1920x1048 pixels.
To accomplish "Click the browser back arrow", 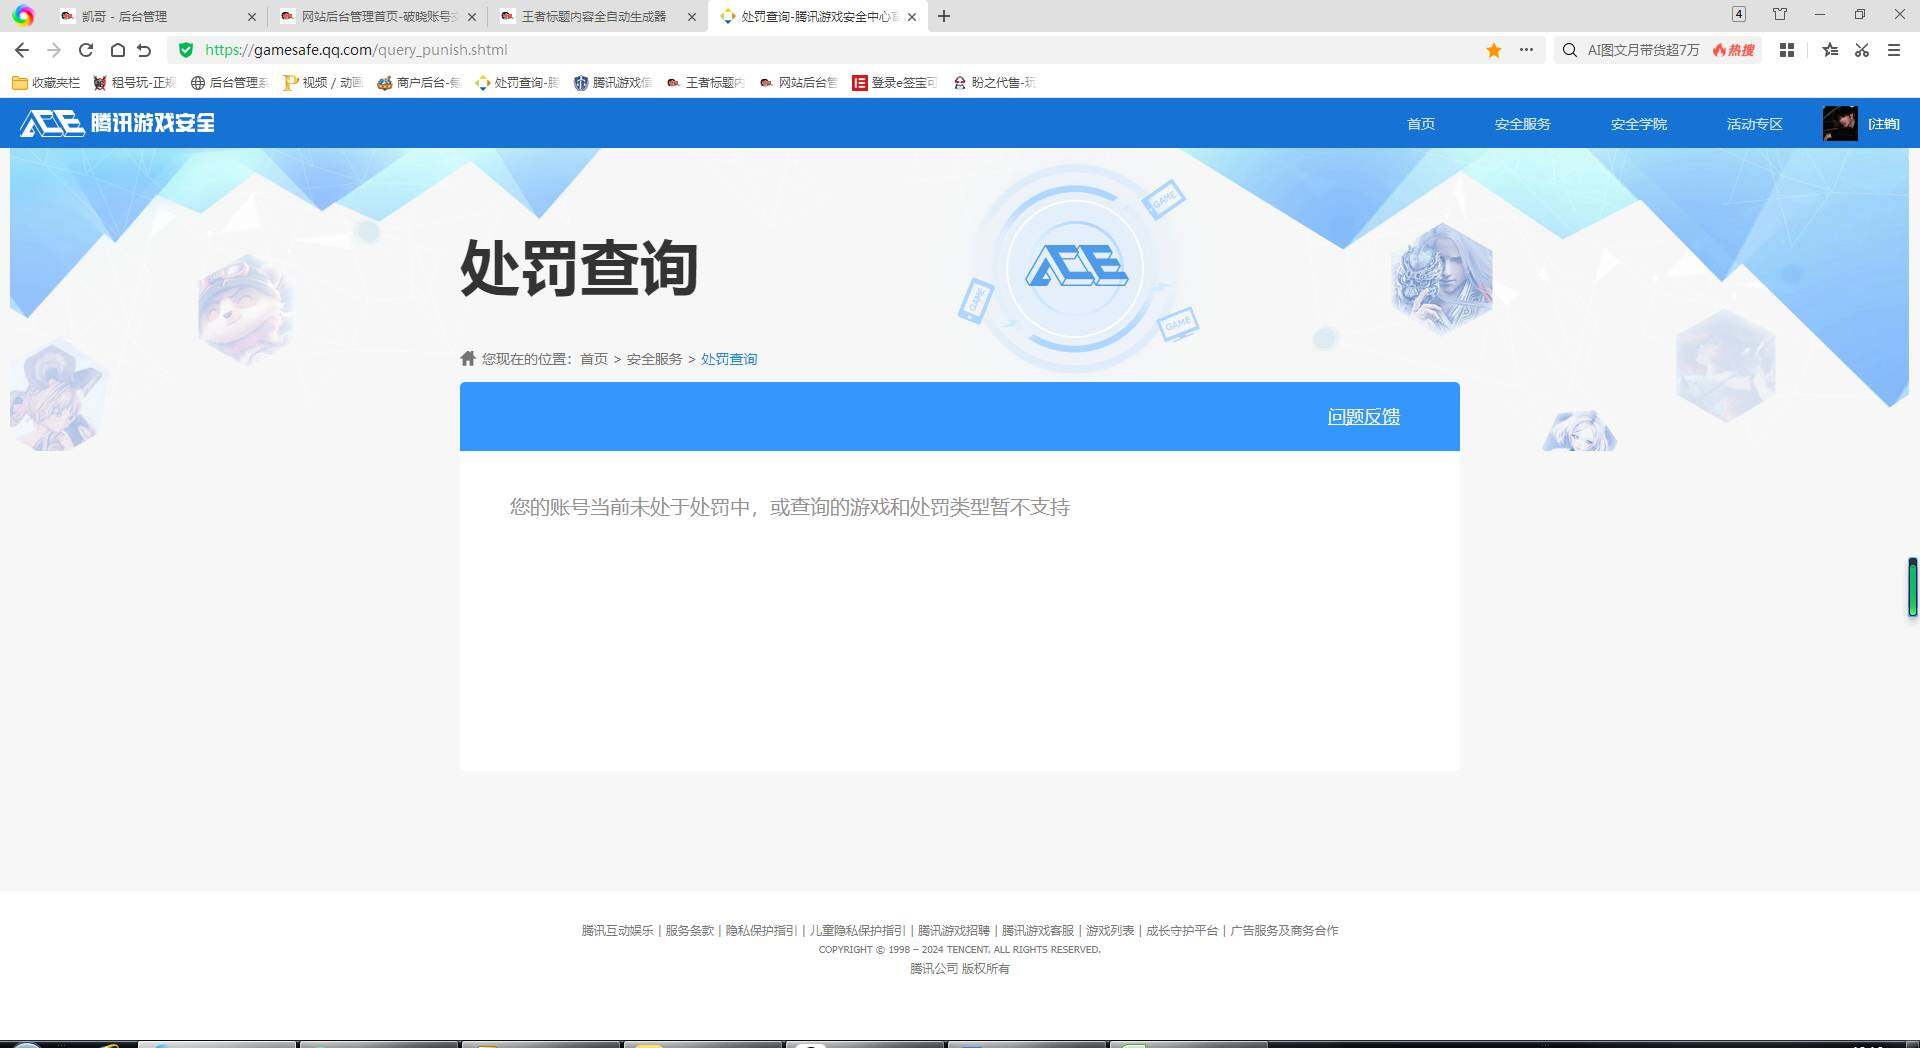I will click(22, 50).
